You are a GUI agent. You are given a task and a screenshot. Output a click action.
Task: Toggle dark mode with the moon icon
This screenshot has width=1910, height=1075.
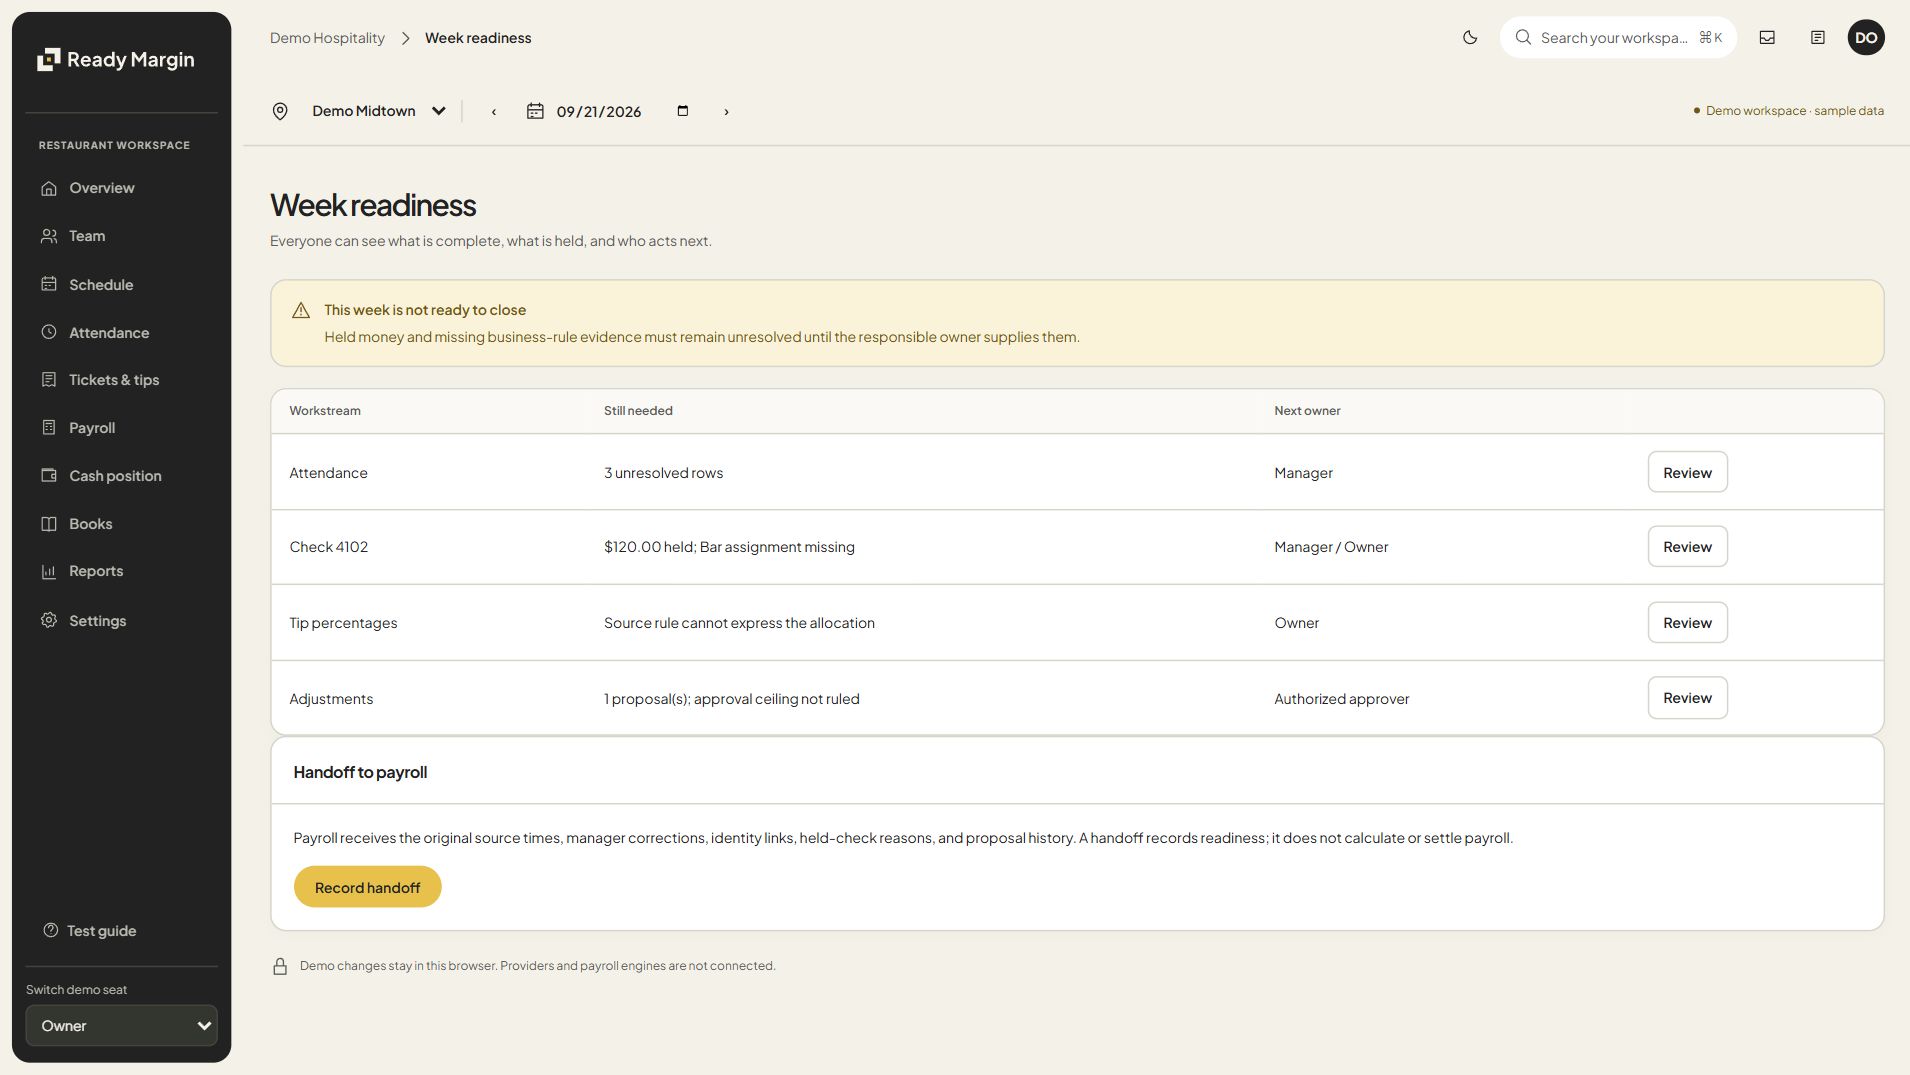pyautogui.click(x=1470, y=37)
